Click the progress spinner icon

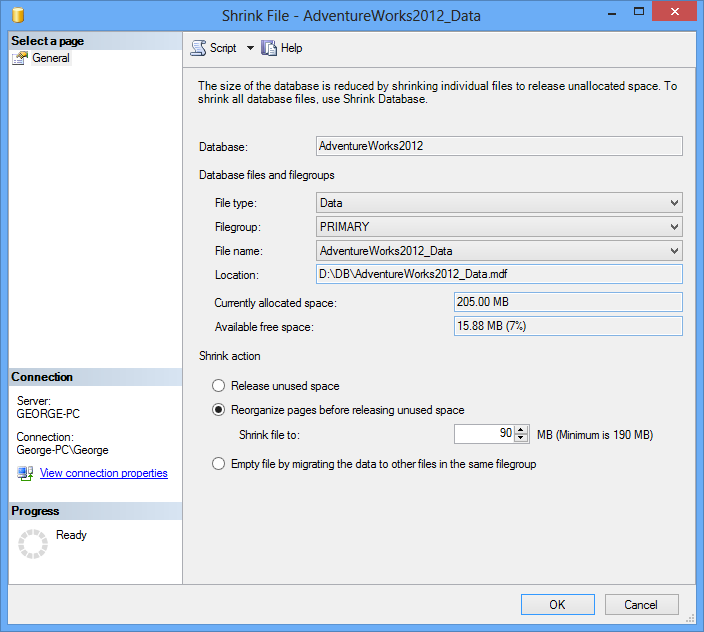pos(33,544)
